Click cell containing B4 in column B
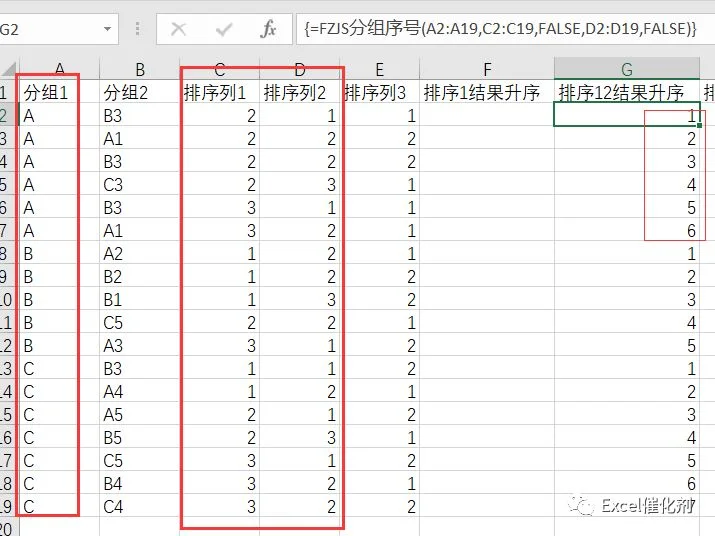Viewport: 715px width, 536px height. point(140,484)
